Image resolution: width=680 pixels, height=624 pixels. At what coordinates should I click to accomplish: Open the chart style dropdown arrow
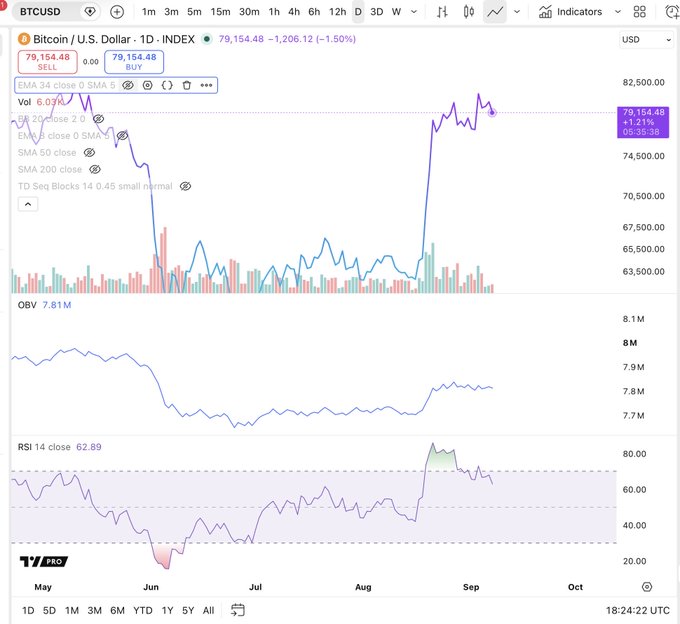[517, 12]
